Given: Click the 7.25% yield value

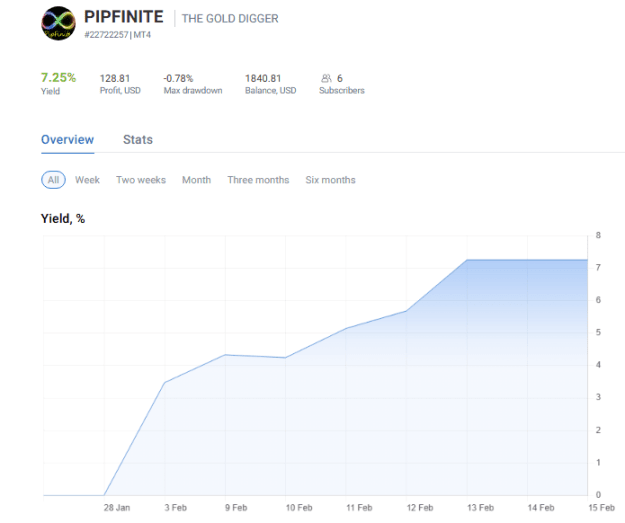Looking at the screenshot, I should (58, 77).
